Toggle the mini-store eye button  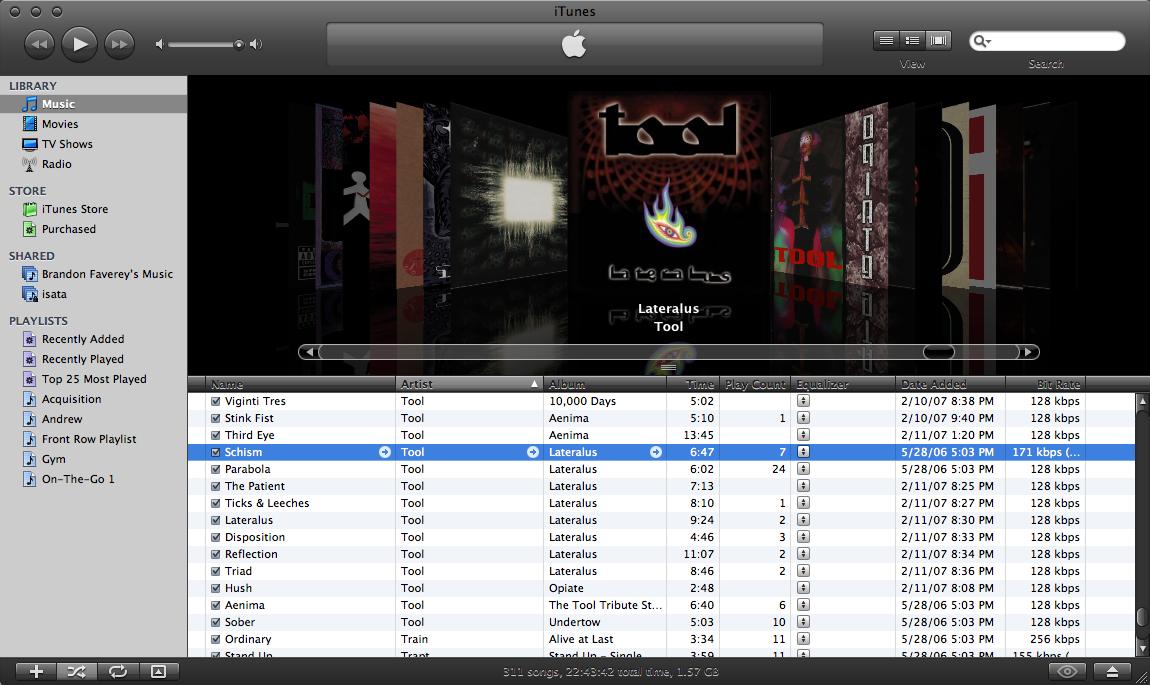pos(1067,671)
